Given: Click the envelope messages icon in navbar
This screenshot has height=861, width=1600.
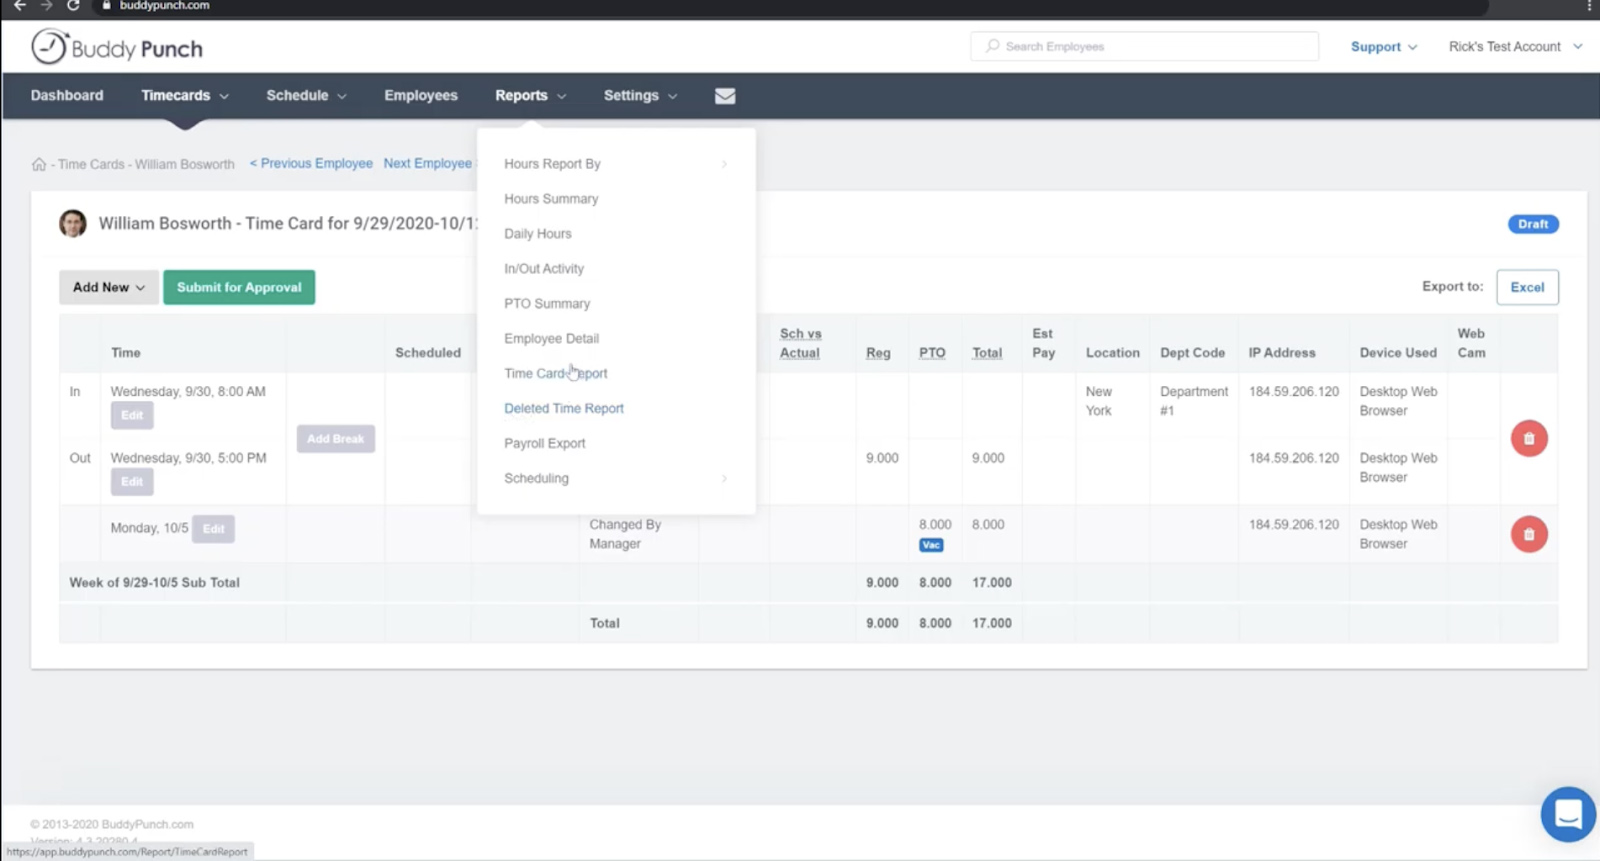Looking at the screenshot, I should (725, 96).
